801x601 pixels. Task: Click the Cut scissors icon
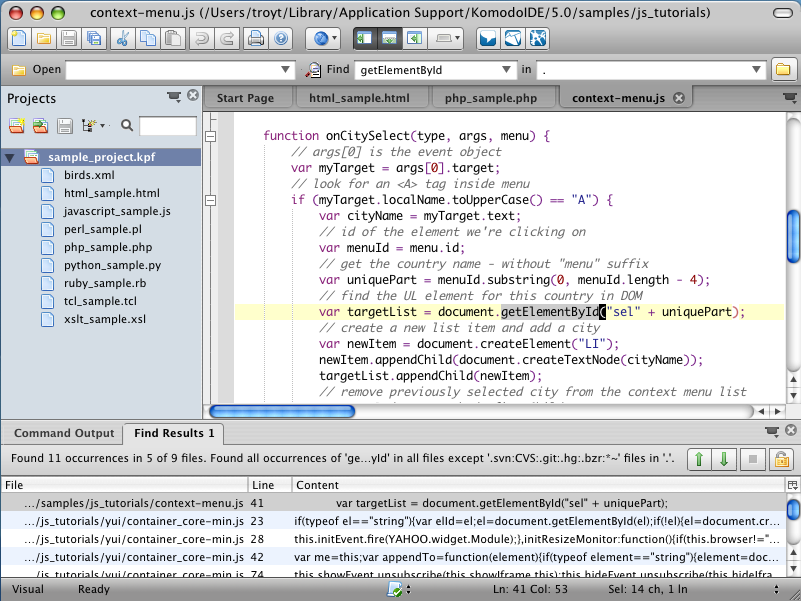tap(123, 39)
